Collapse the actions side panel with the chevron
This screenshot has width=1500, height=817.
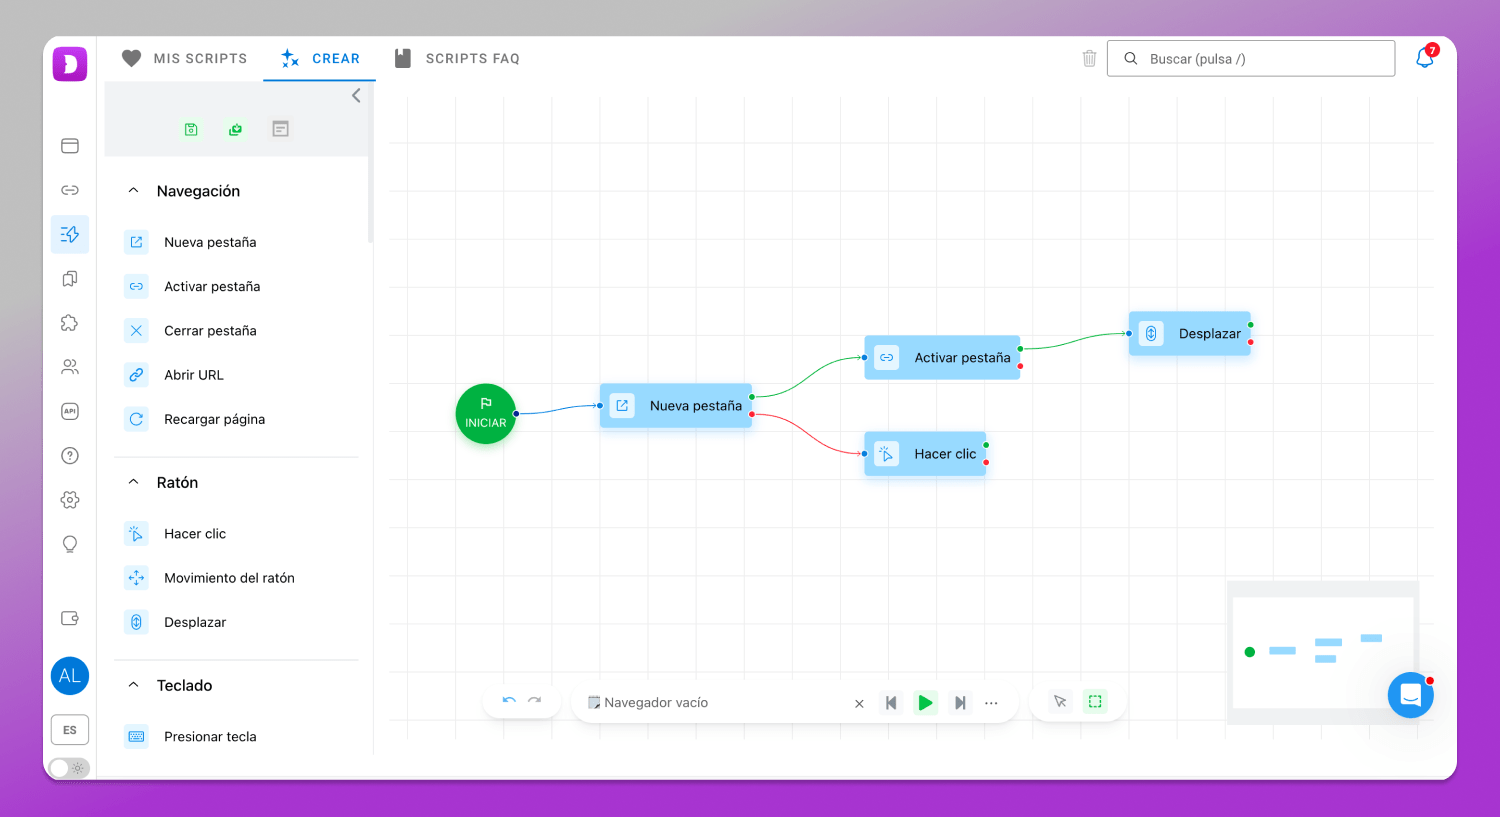click(x=356, y=96)
